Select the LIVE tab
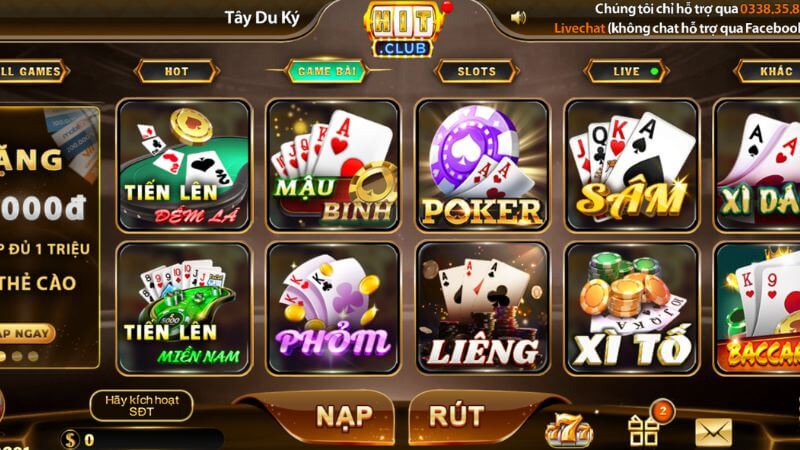Viewport: 800px width, 450px height. [x=626, y=71]
